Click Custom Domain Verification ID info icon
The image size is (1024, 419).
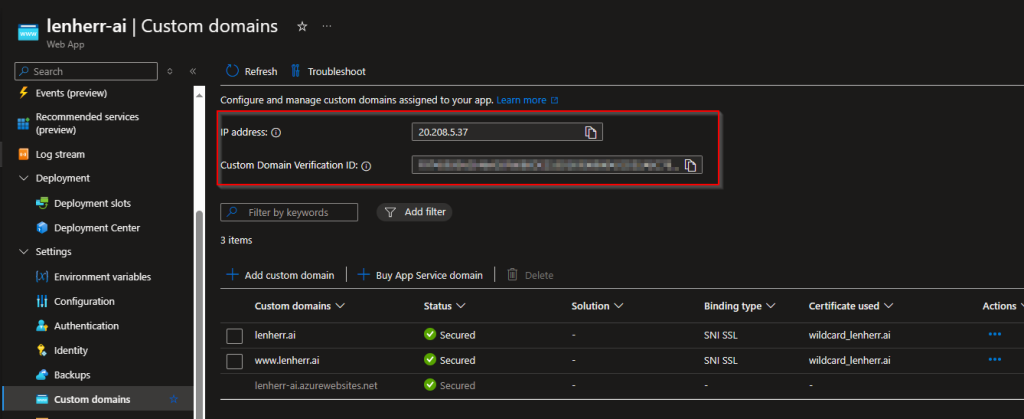tap(366, 166)
